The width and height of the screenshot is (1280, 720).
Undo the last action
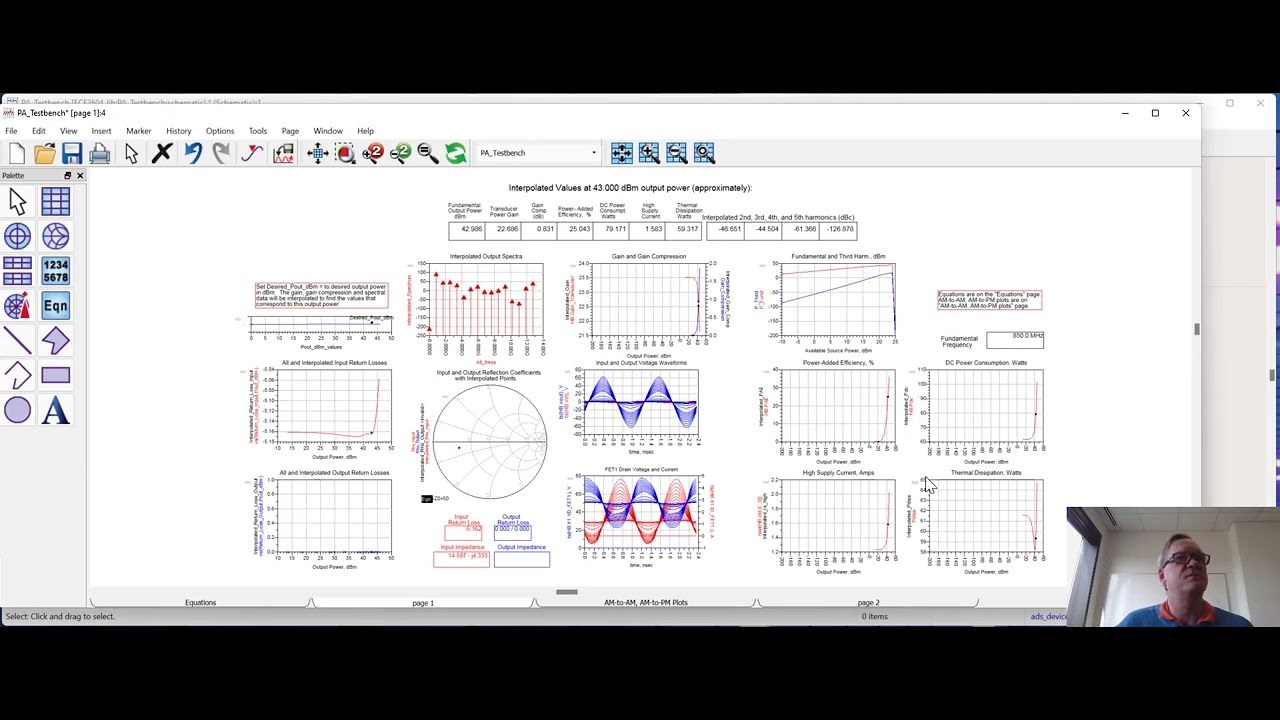pos(193,153)
